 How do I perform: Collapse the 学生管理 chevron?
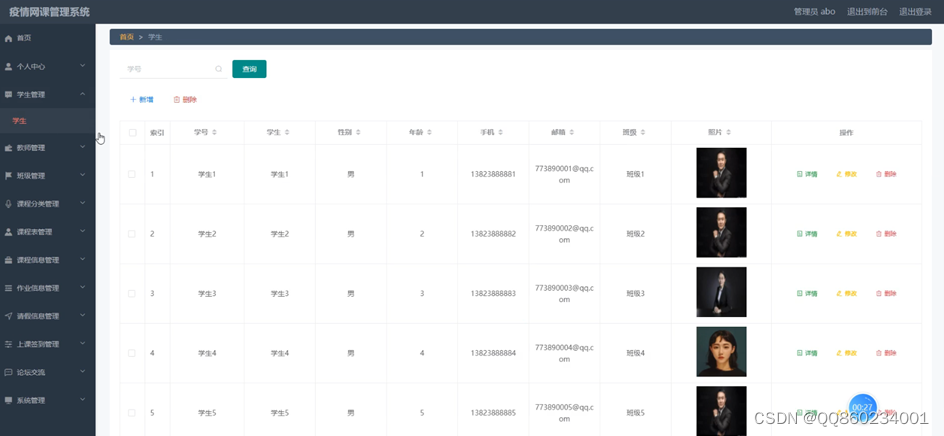coord(83,94)
